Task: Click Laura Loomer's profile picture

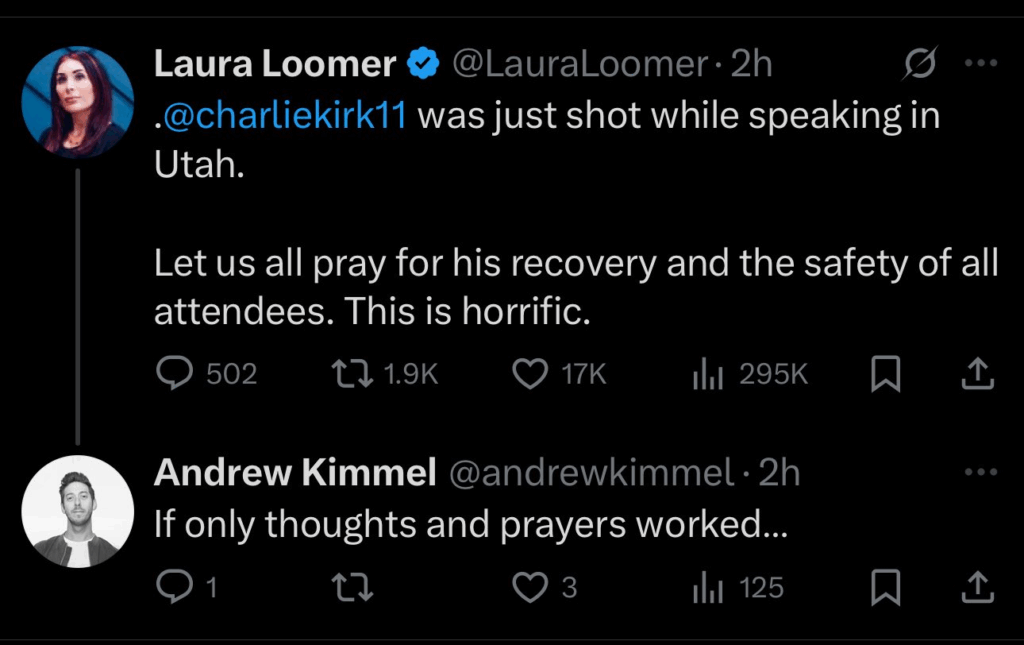Action: (77, 102)
